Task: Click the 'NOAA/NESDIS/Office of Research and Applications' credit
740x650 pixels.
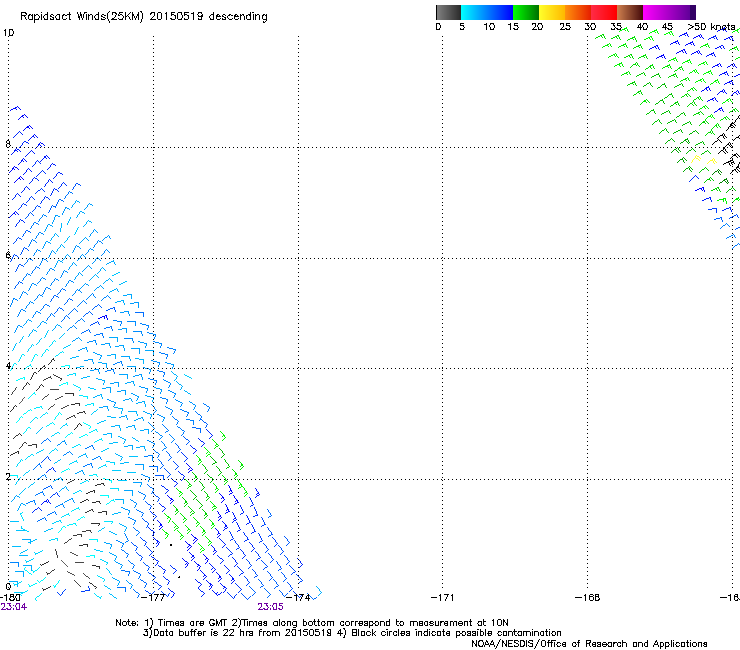Action: pos(589,644)
